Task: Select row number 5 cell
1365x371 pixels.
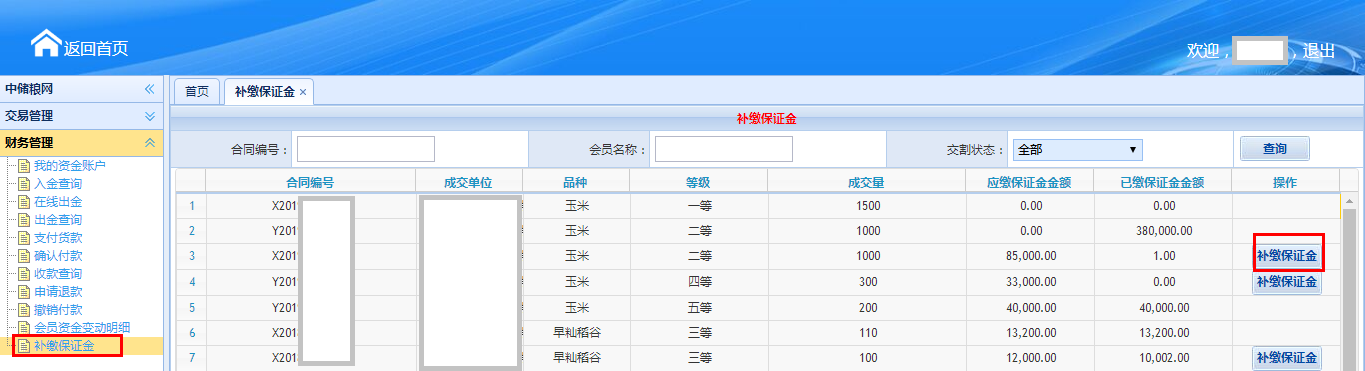Action: 191,308
